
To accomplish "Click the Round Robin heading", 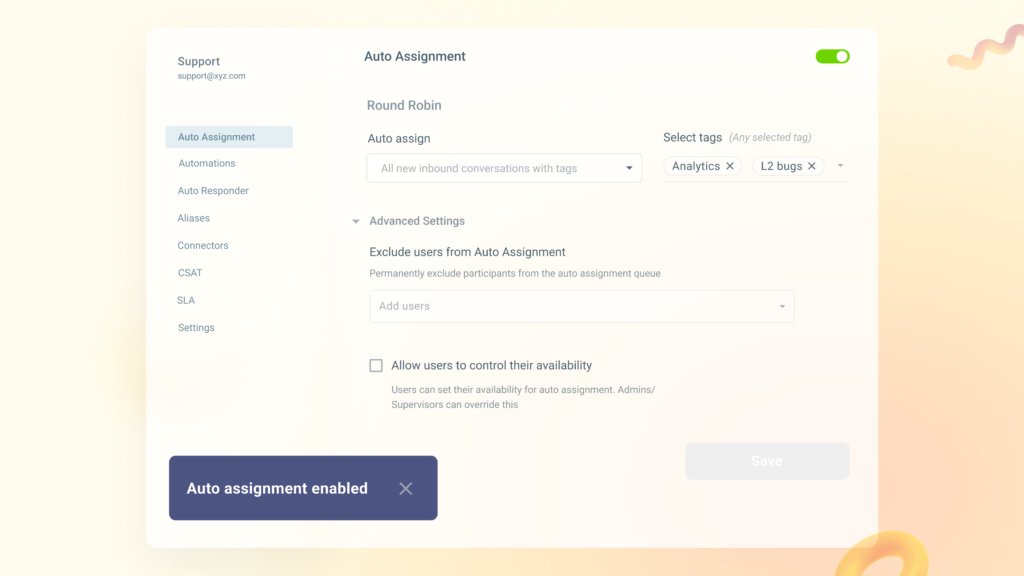I will [x=404, y=105].
